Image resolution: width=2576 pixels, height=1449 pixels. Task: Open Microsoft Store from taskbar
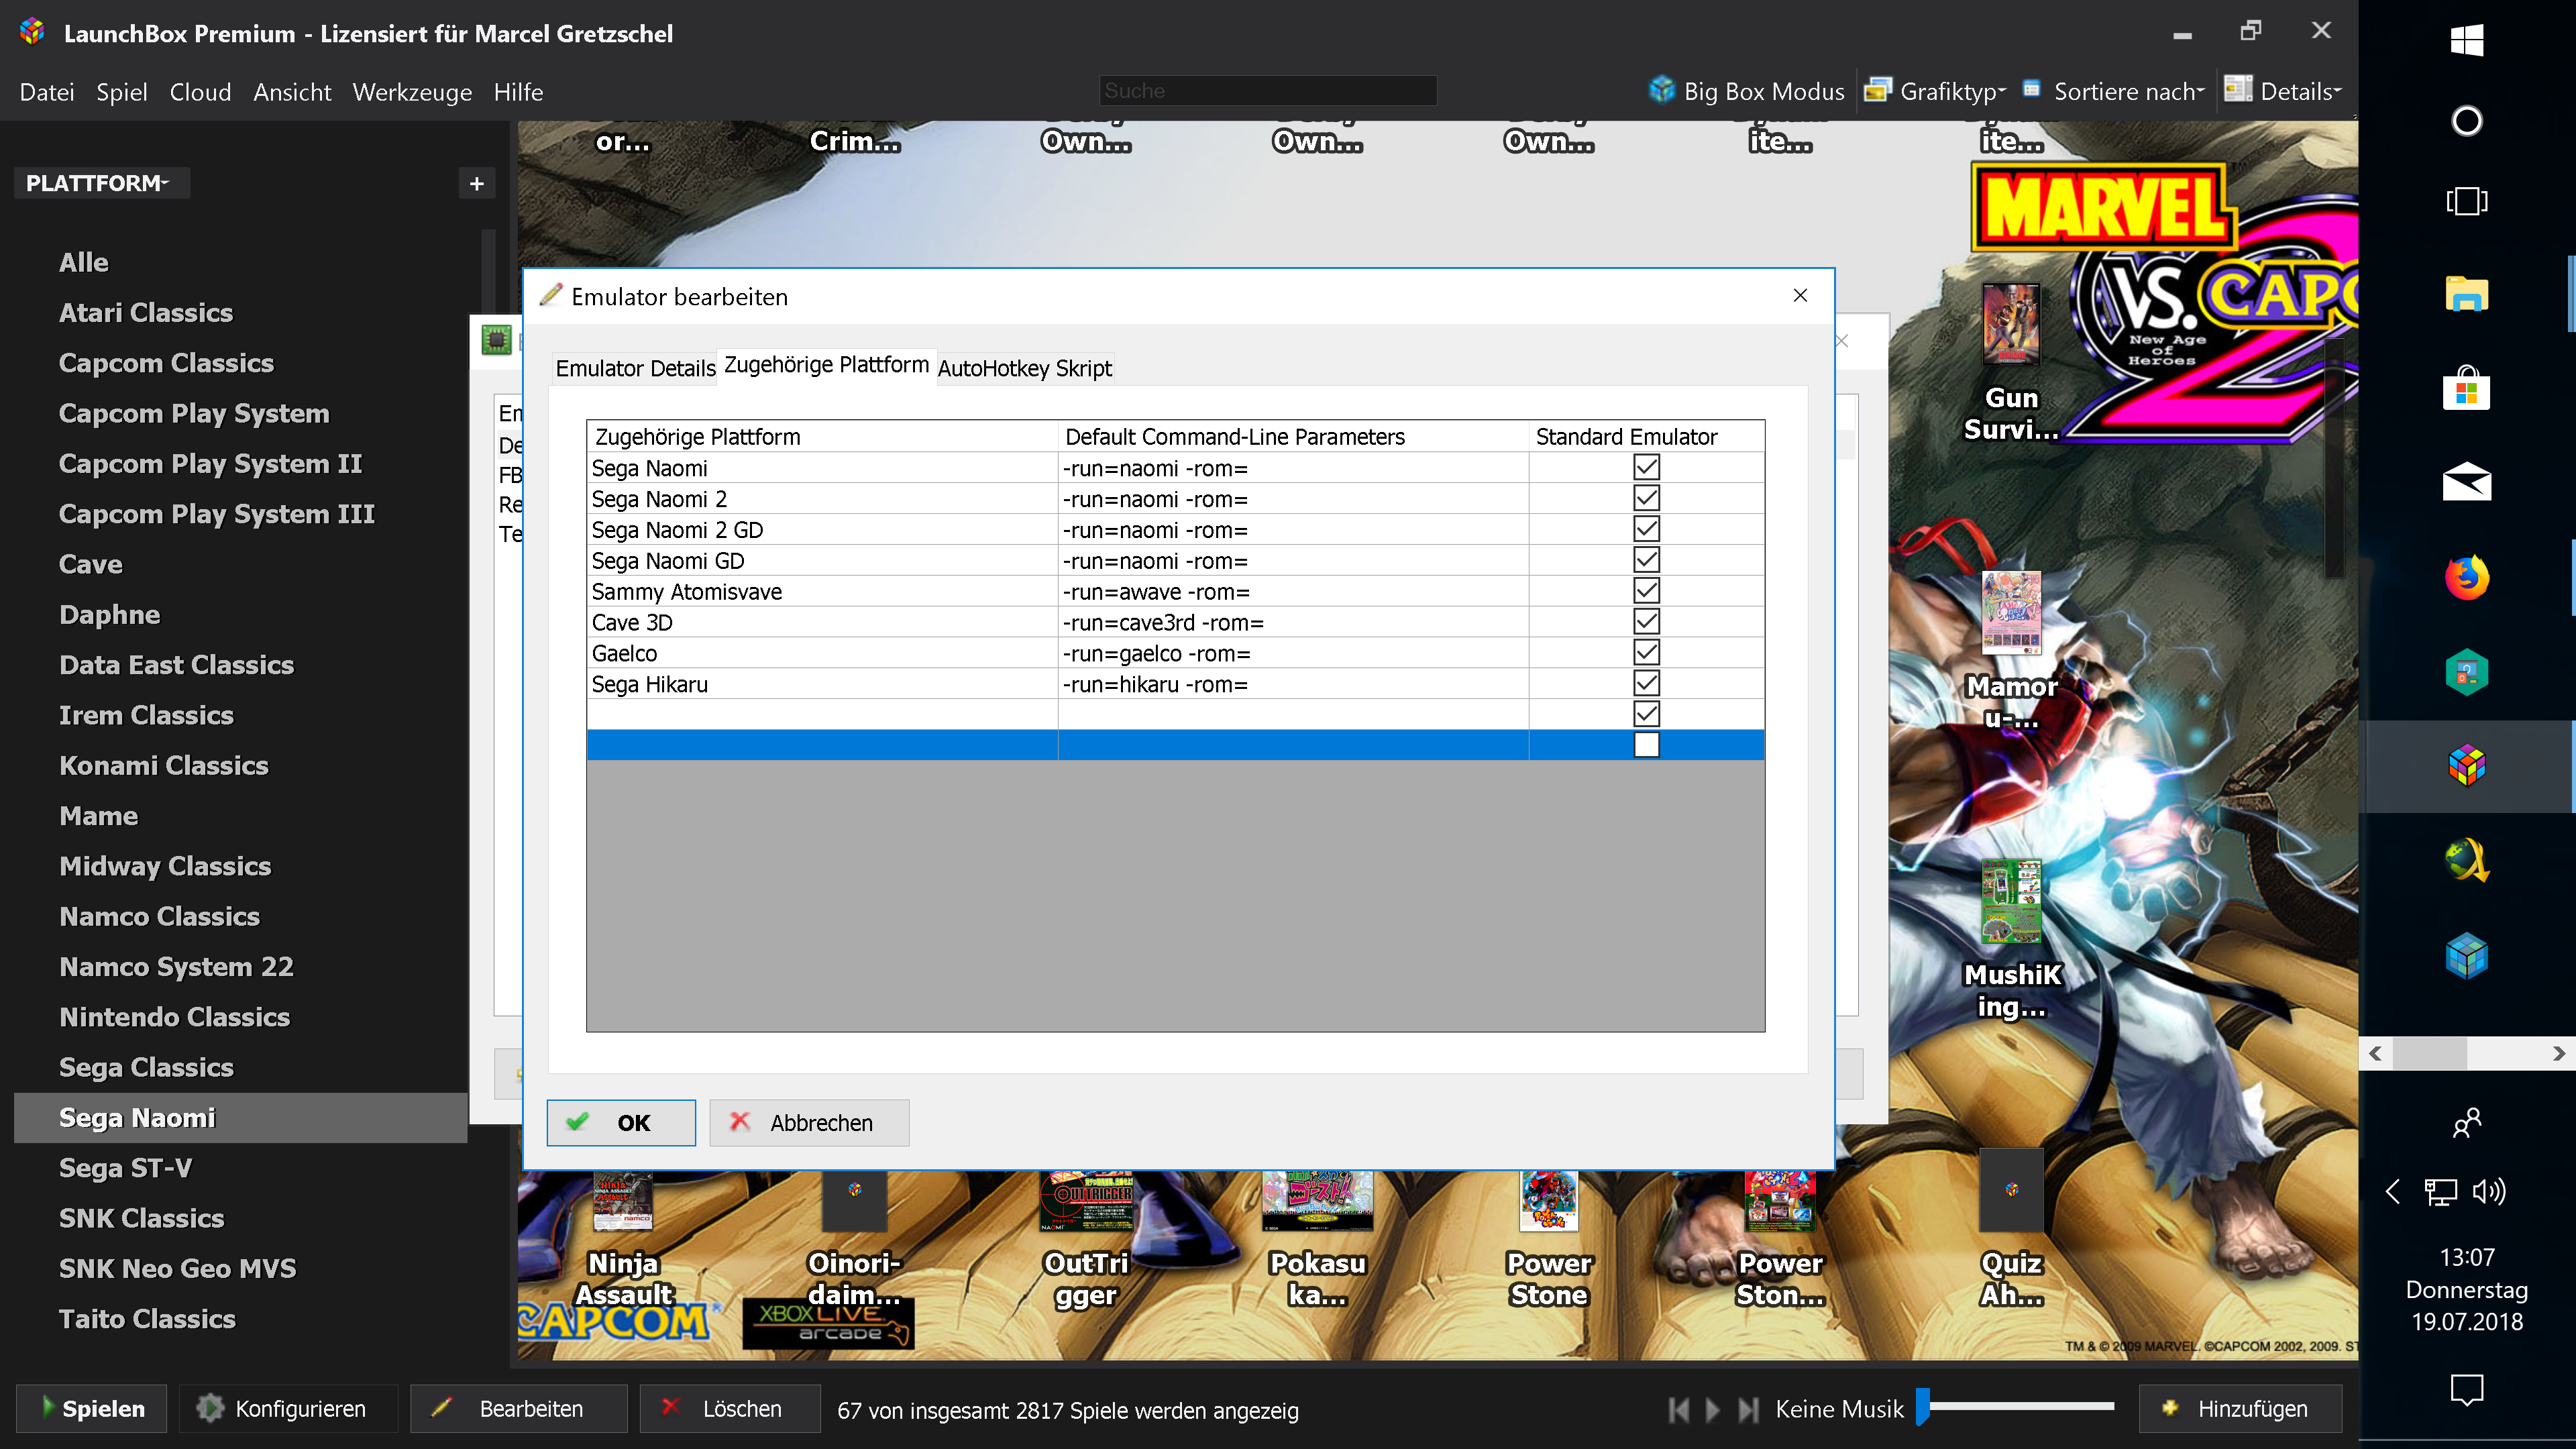point(2466,387)
